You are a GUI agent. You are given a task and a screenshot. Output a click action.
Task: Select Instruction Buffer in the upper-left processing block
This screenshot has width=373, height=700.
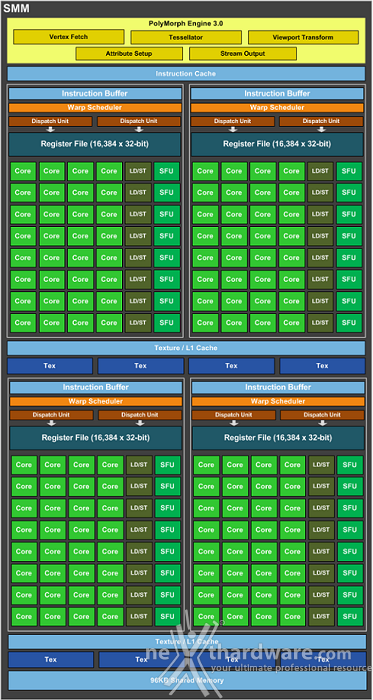(95, 93)
